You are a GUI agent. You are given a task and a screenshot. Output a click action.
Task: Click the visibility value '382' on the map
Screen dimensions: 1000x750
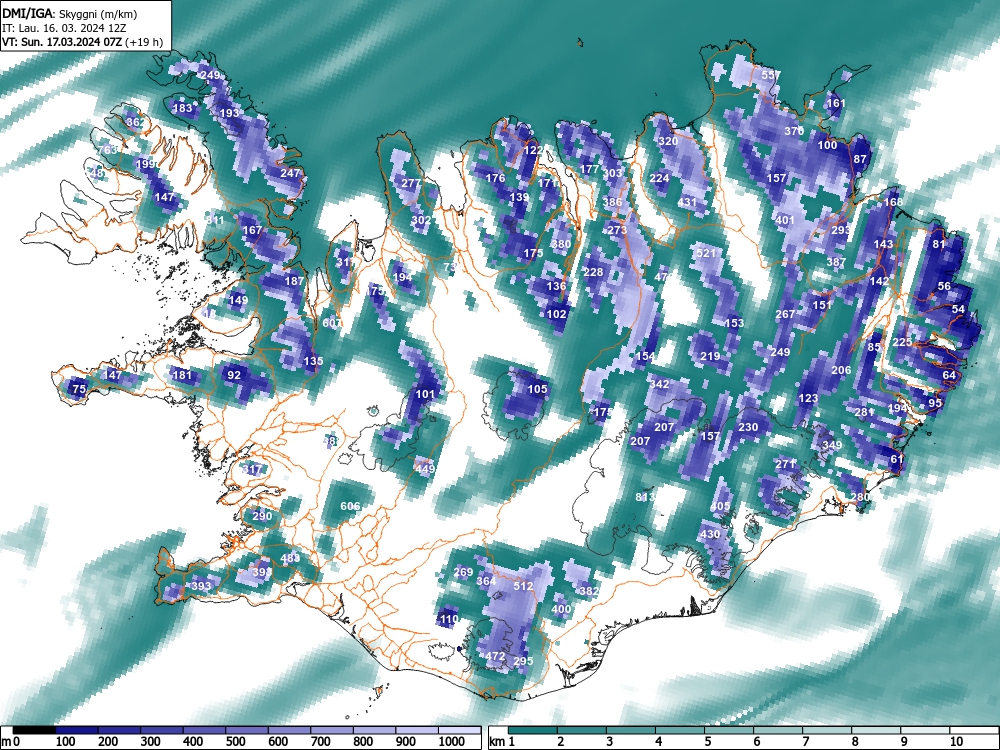click(x=589, y=591)
